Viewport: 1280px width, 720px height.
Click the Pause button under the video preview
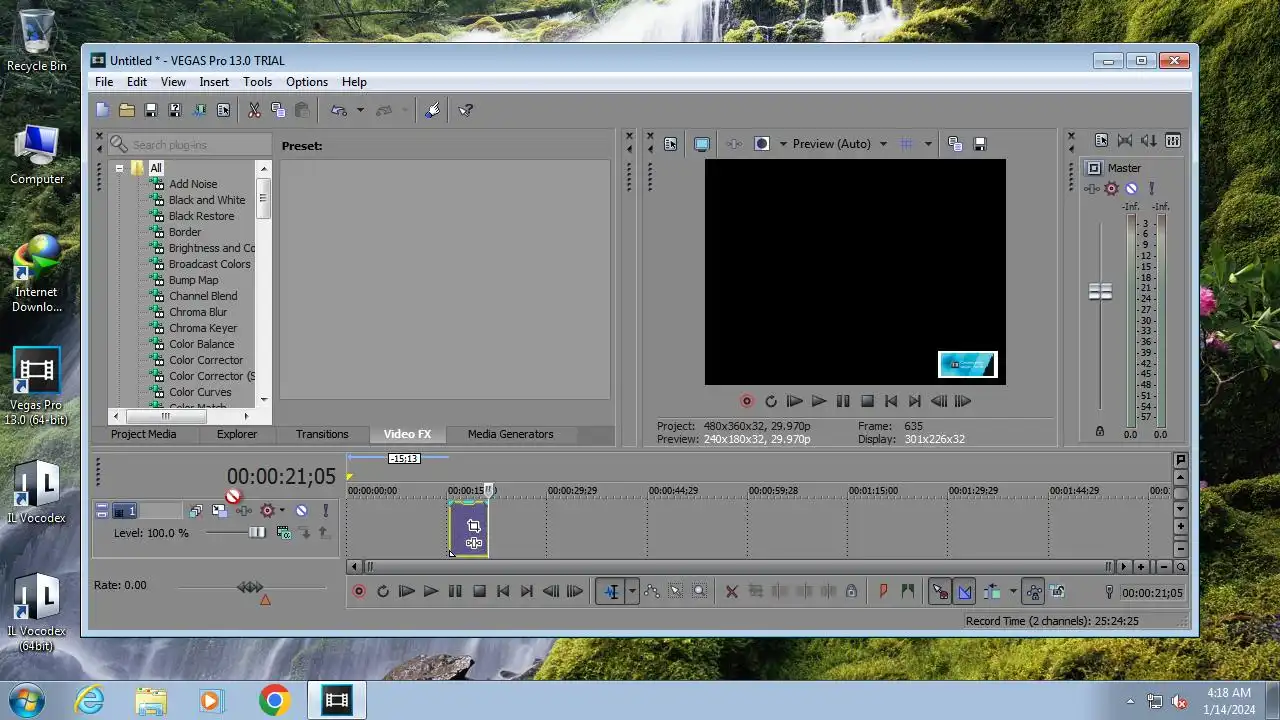coord(843,401)
